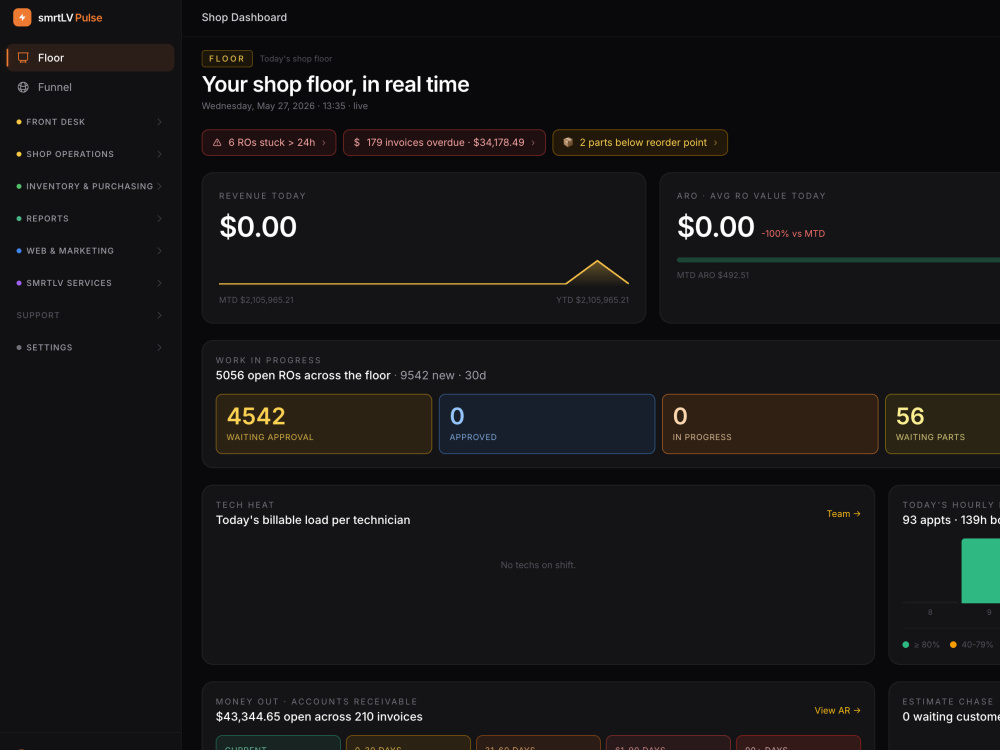Viewport: 1000px width, 750px height.
Task: Select the Settings menu label
Action: 49,348
